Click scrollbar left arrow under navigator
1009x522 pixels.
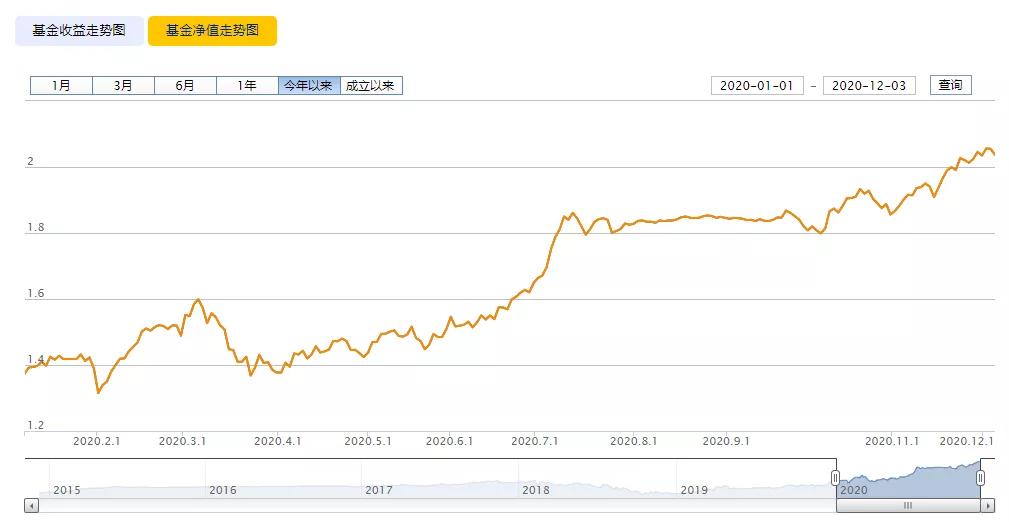click(32, 506)
